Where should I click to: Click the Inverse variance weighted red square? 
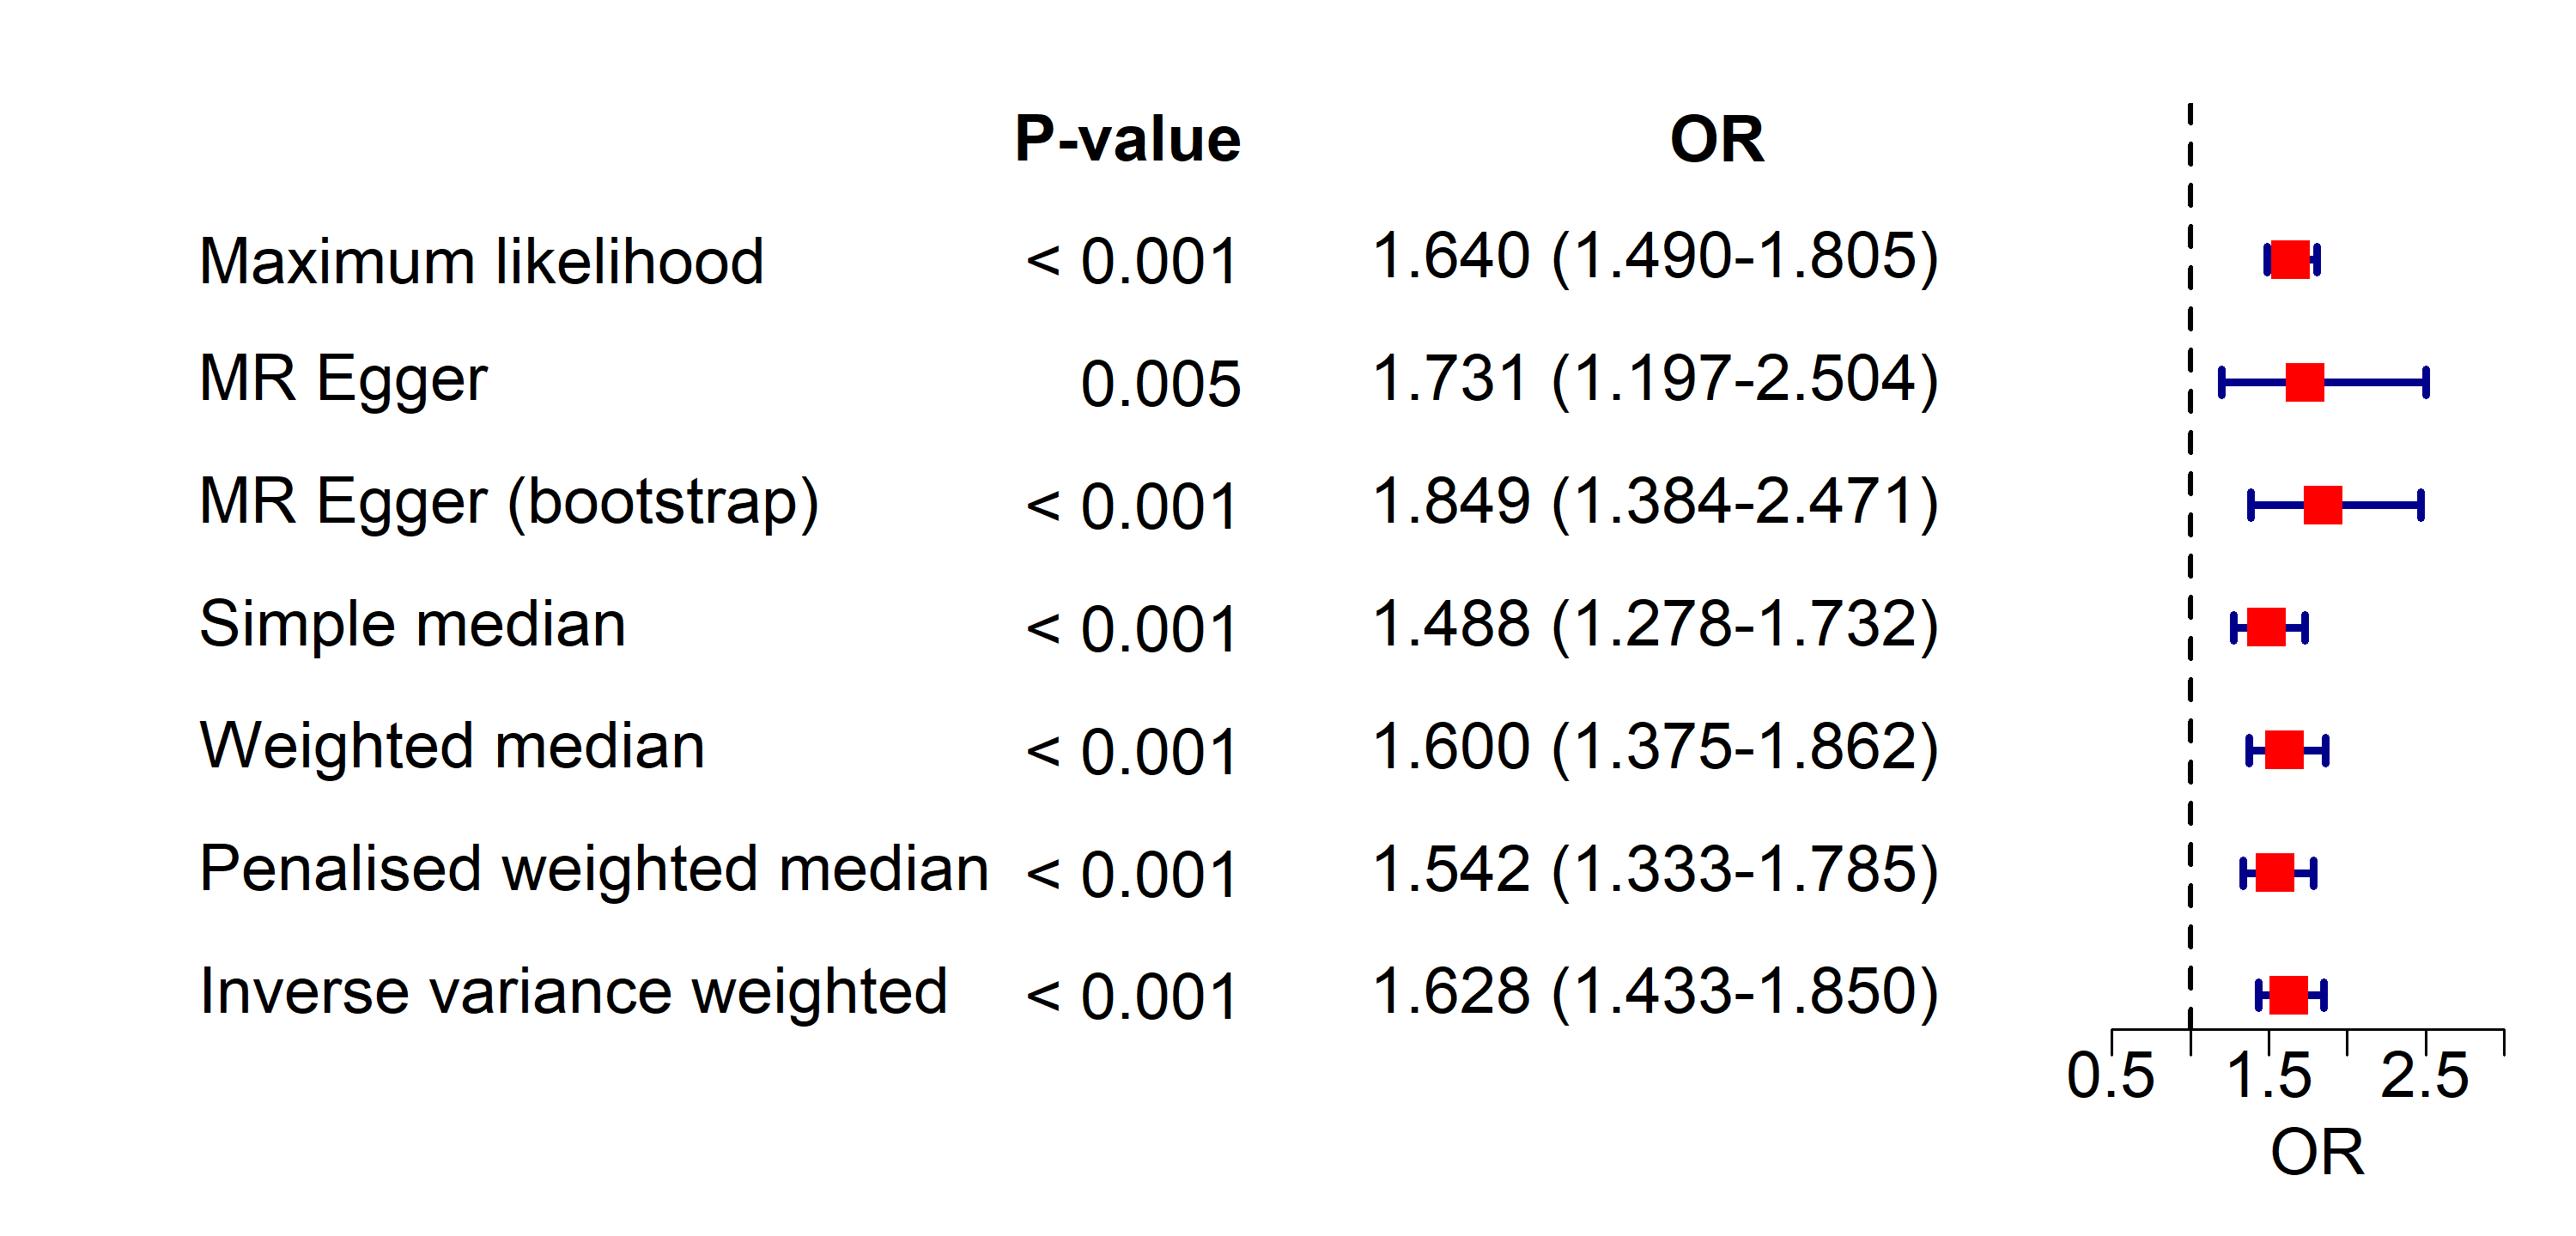click(2288, 995)
